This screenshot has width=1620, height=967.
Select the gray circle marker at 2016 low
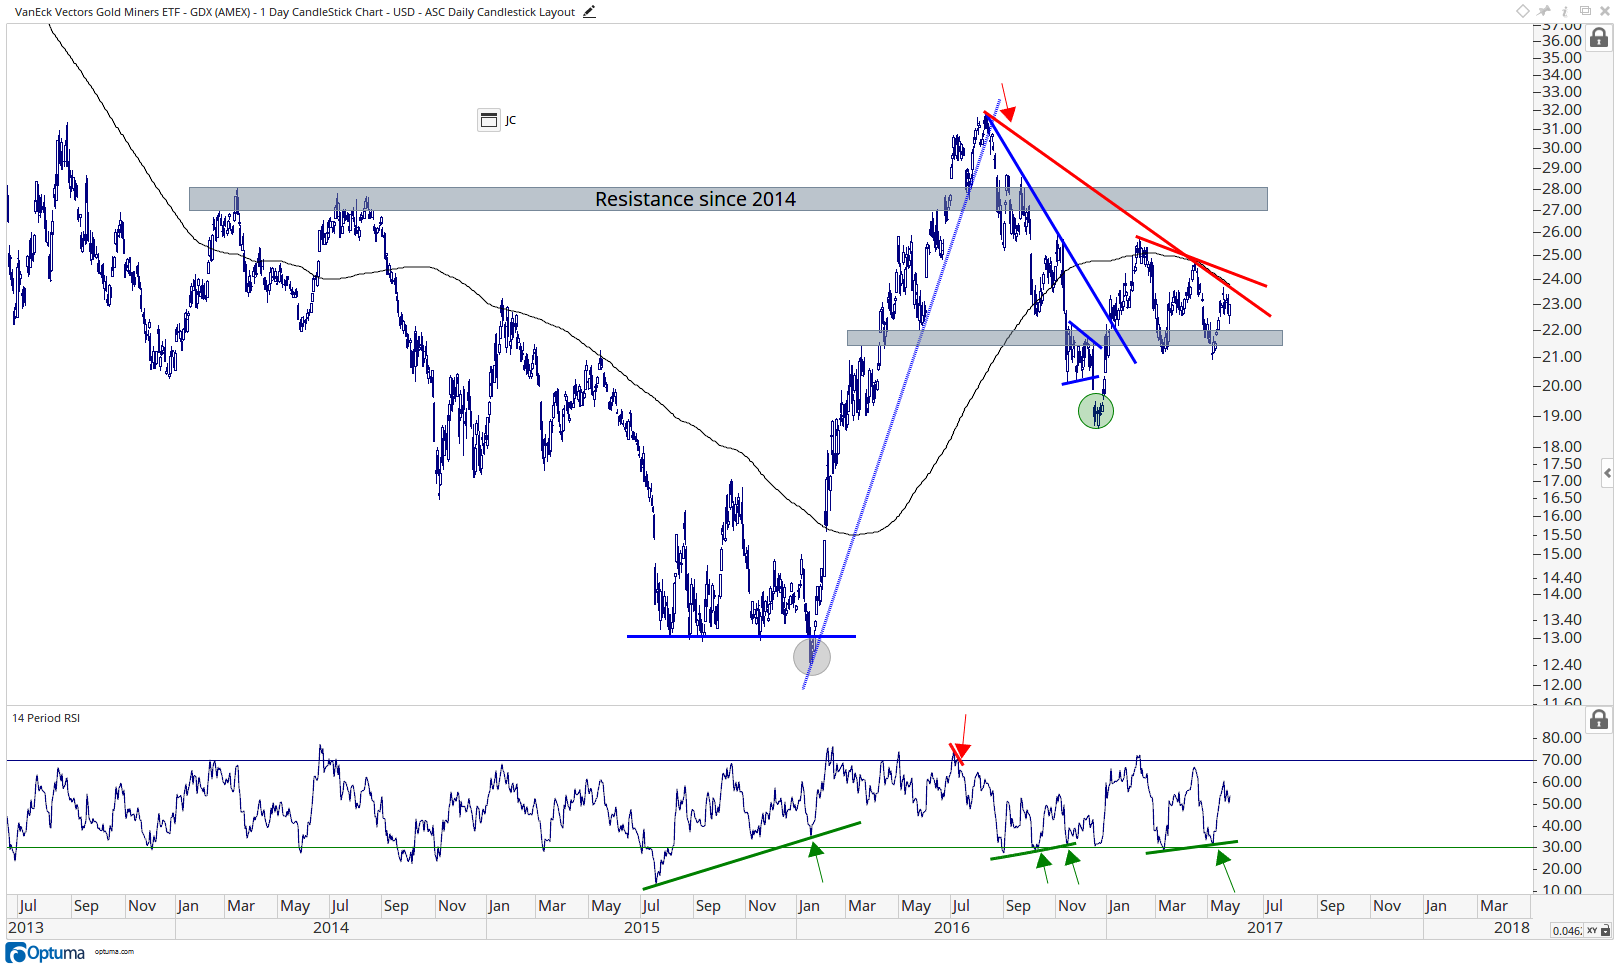coord(812,657)
